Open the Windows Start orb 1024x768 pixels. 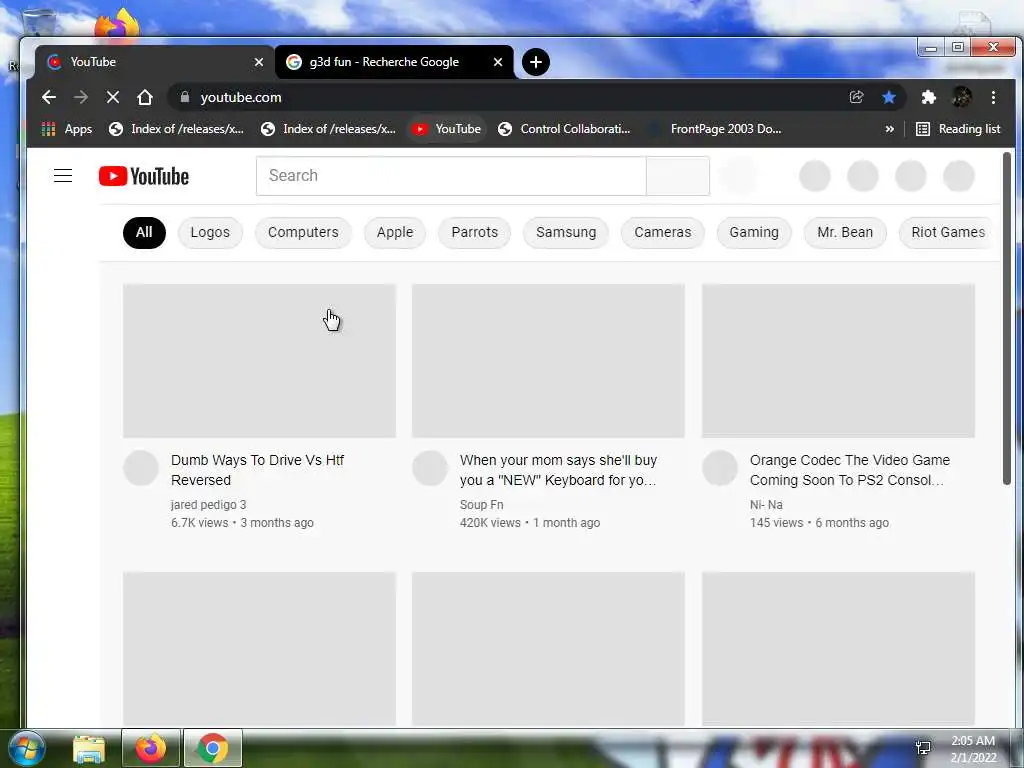(26, 748)
